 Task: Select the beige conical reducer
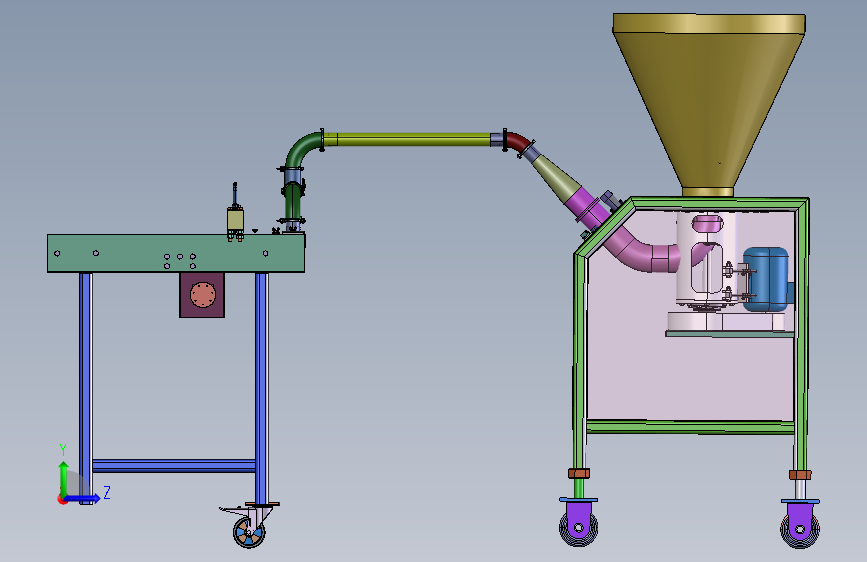[x=555, y=177]
